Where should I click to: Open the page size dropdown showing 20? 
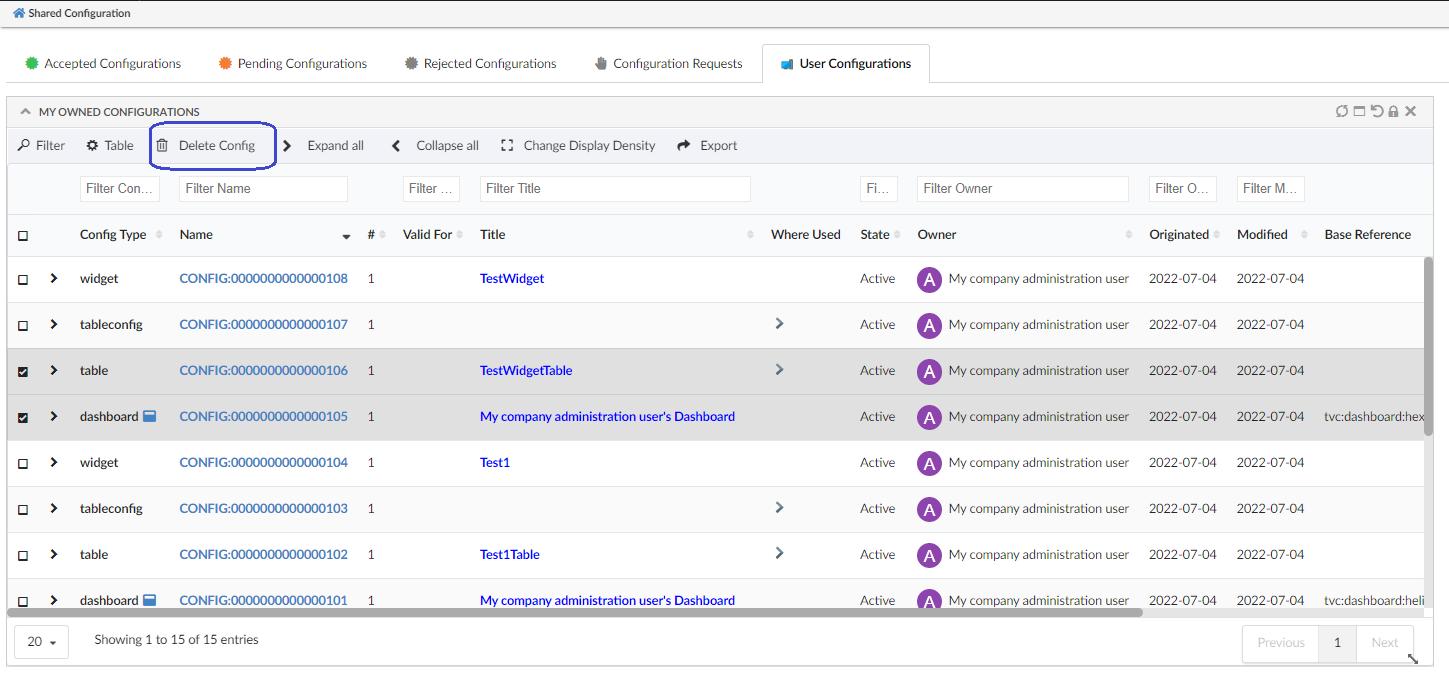coord(41,642)
